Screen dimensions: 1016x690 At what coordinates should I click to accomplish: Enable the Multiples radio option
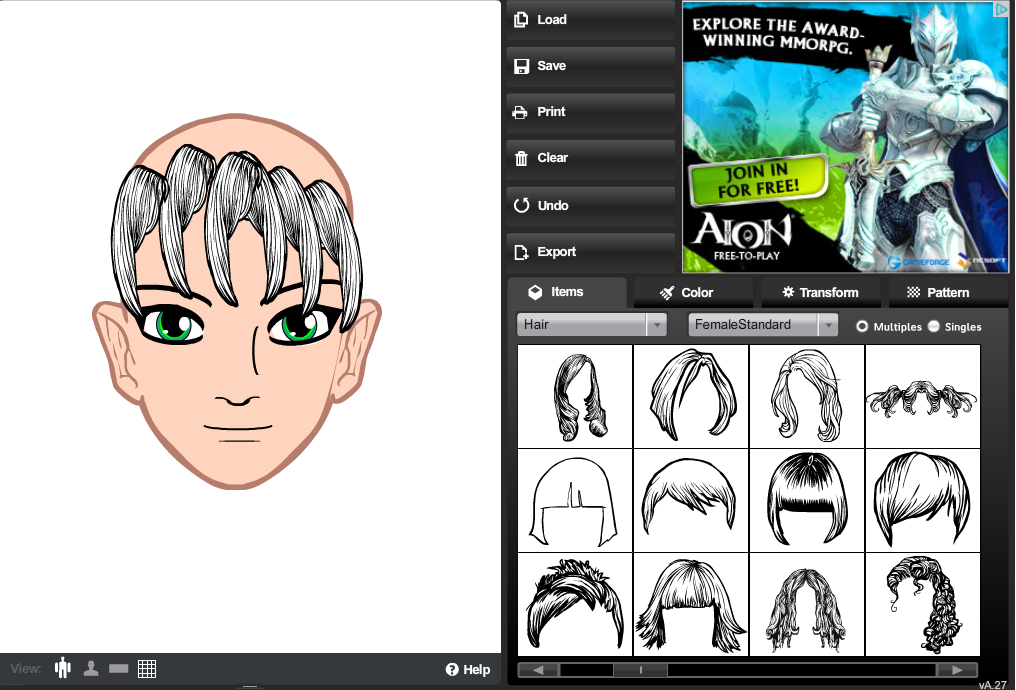[x=863, y=326]
